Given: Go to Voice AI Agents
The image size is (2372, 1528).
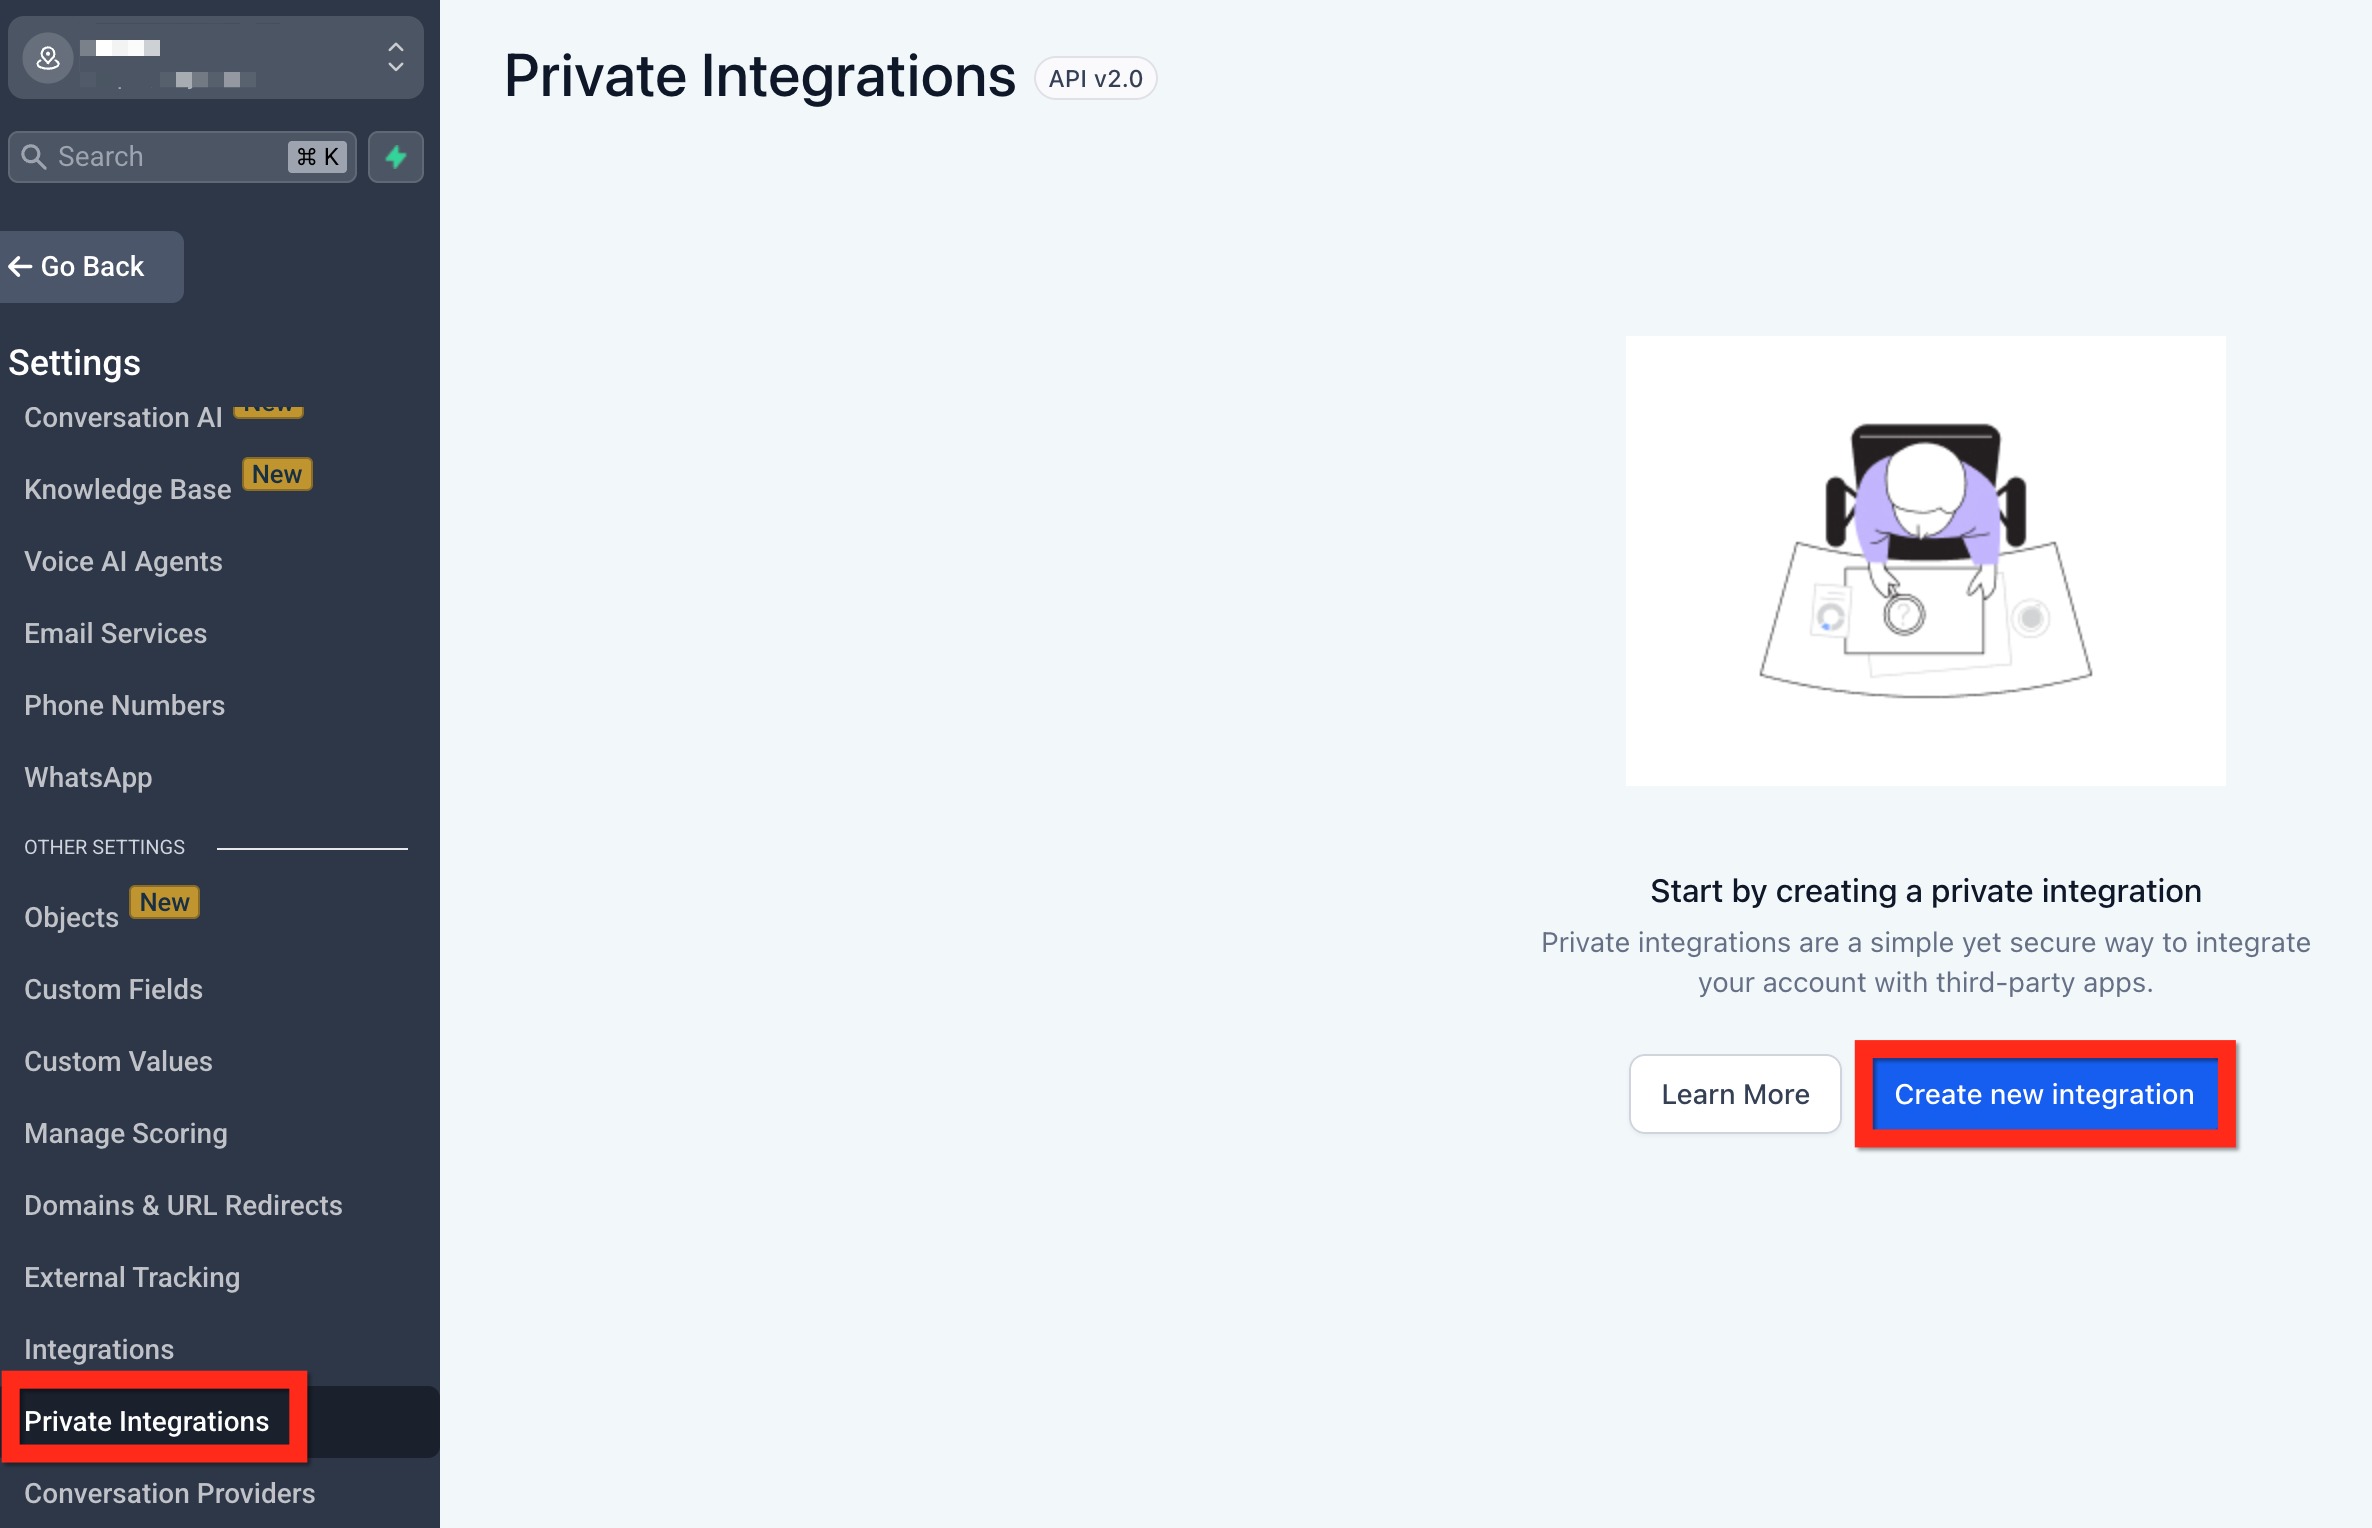Looking at the screenshot, I should click(x=123, y=562).
